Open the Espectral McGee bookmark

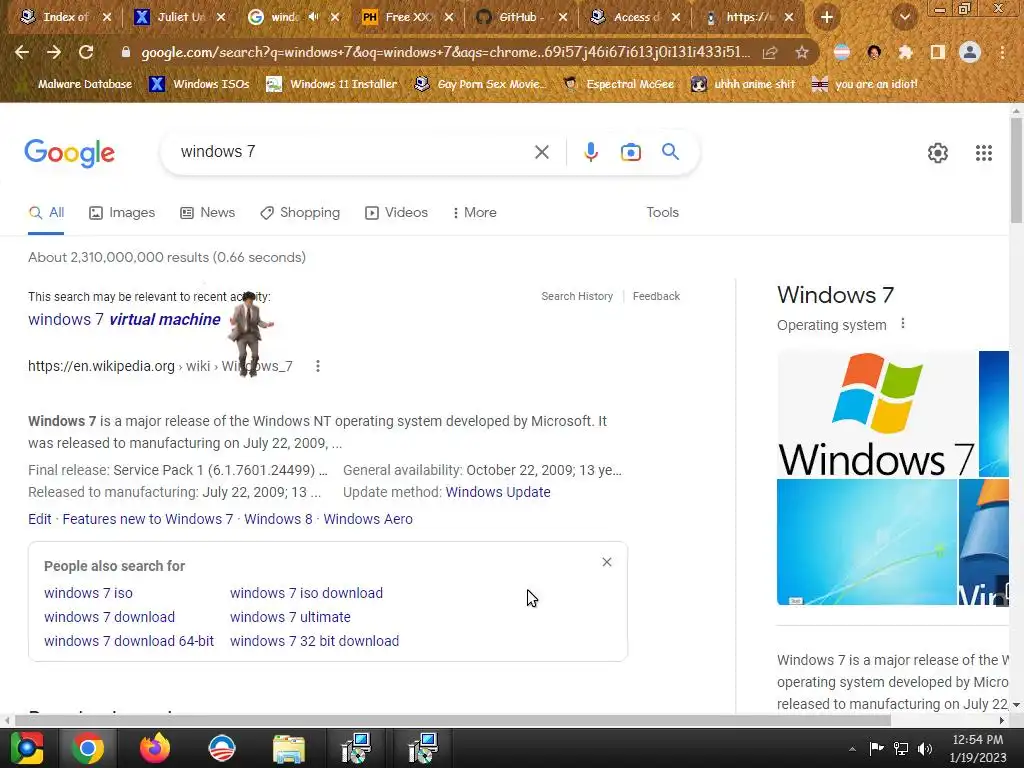pos(618,84)
